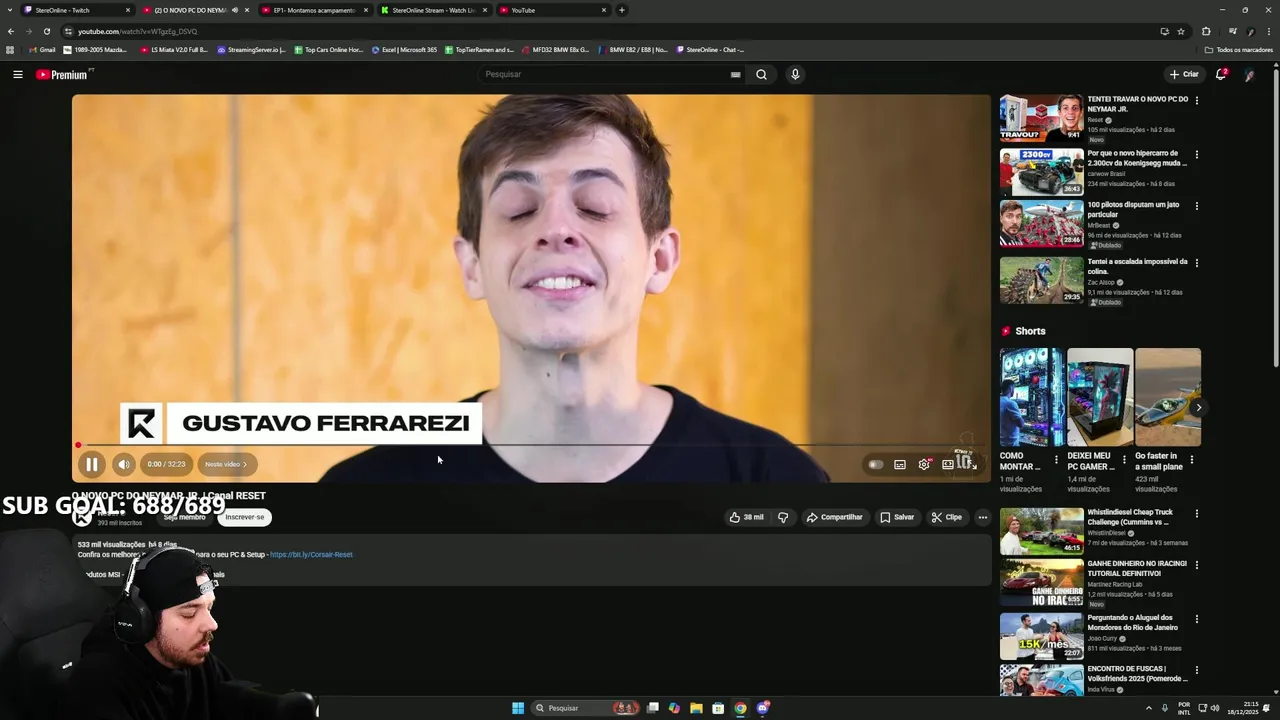This screenshot has height=720, width=1280.
Task: Dislike the video with thumbs-down
Action: pyautogui.click(x=783, y=517)
